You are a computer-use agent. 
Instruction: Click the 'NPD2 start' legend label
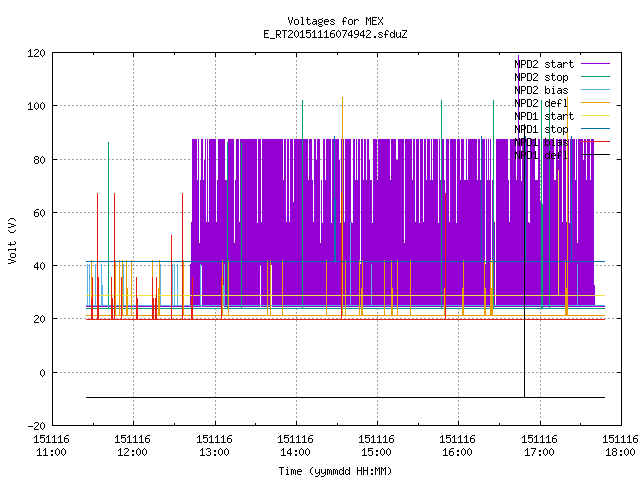click(544, 64)
